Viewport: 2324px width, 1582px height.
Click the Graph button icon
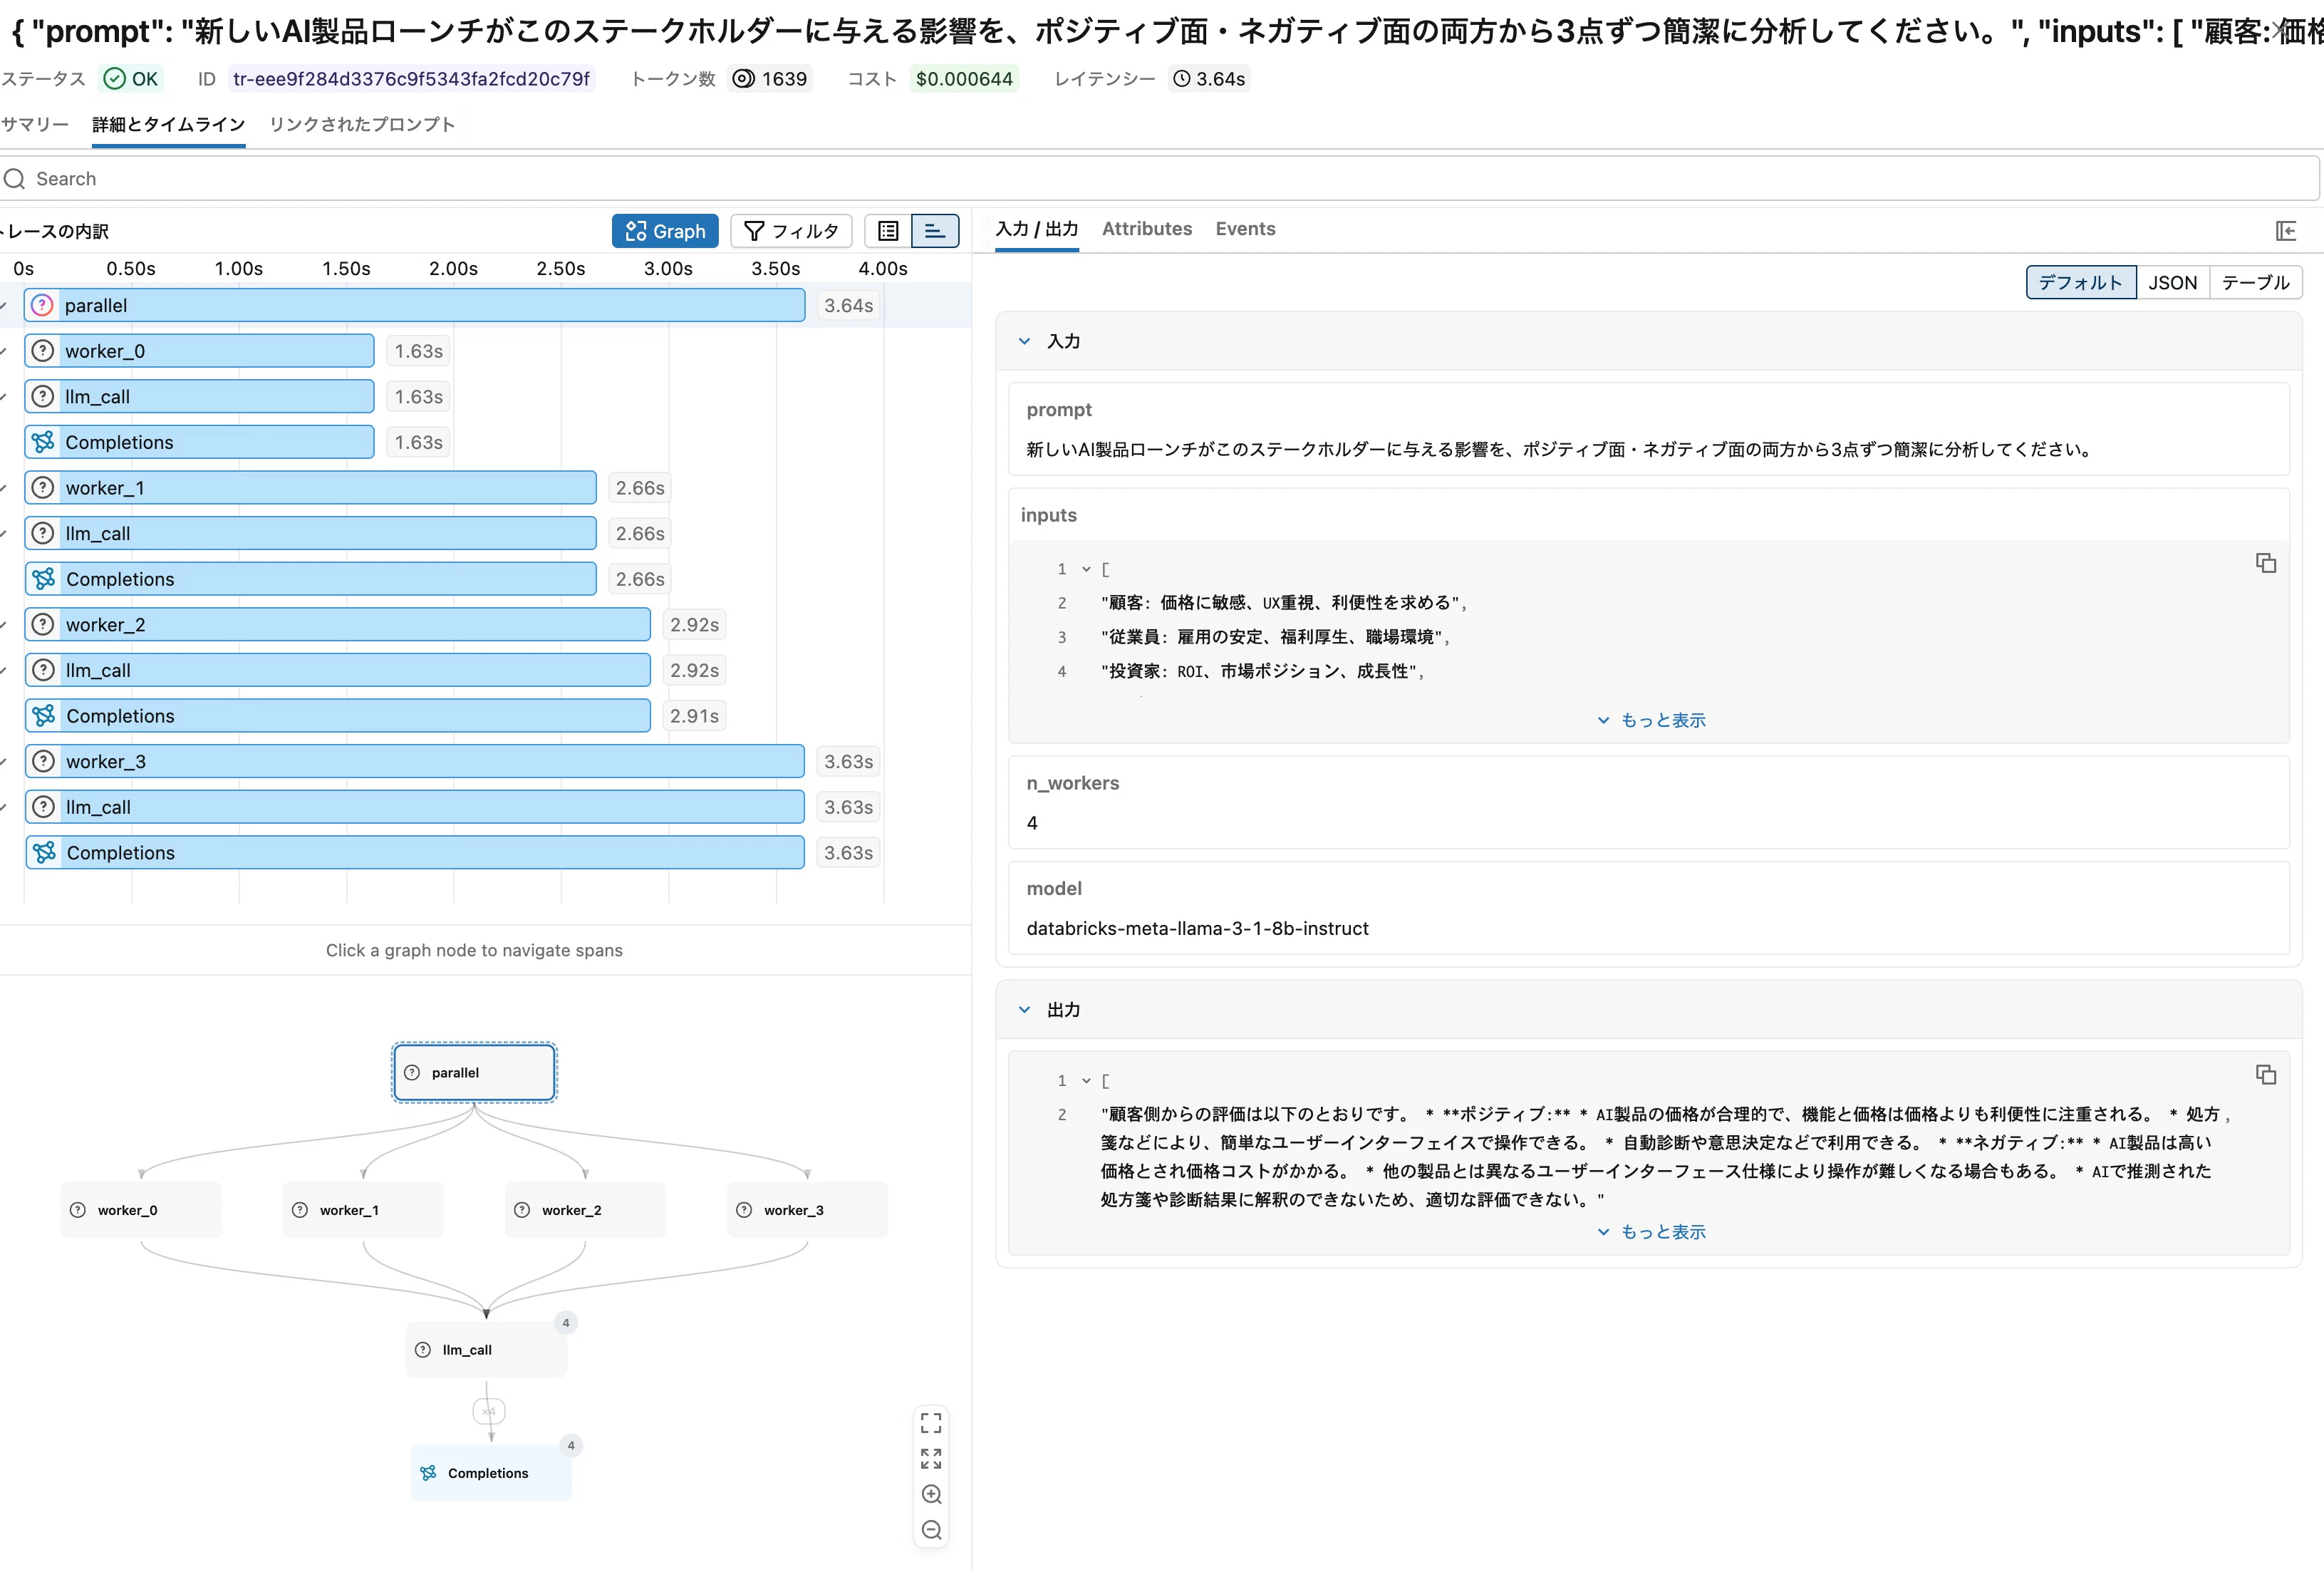(635, 231)
